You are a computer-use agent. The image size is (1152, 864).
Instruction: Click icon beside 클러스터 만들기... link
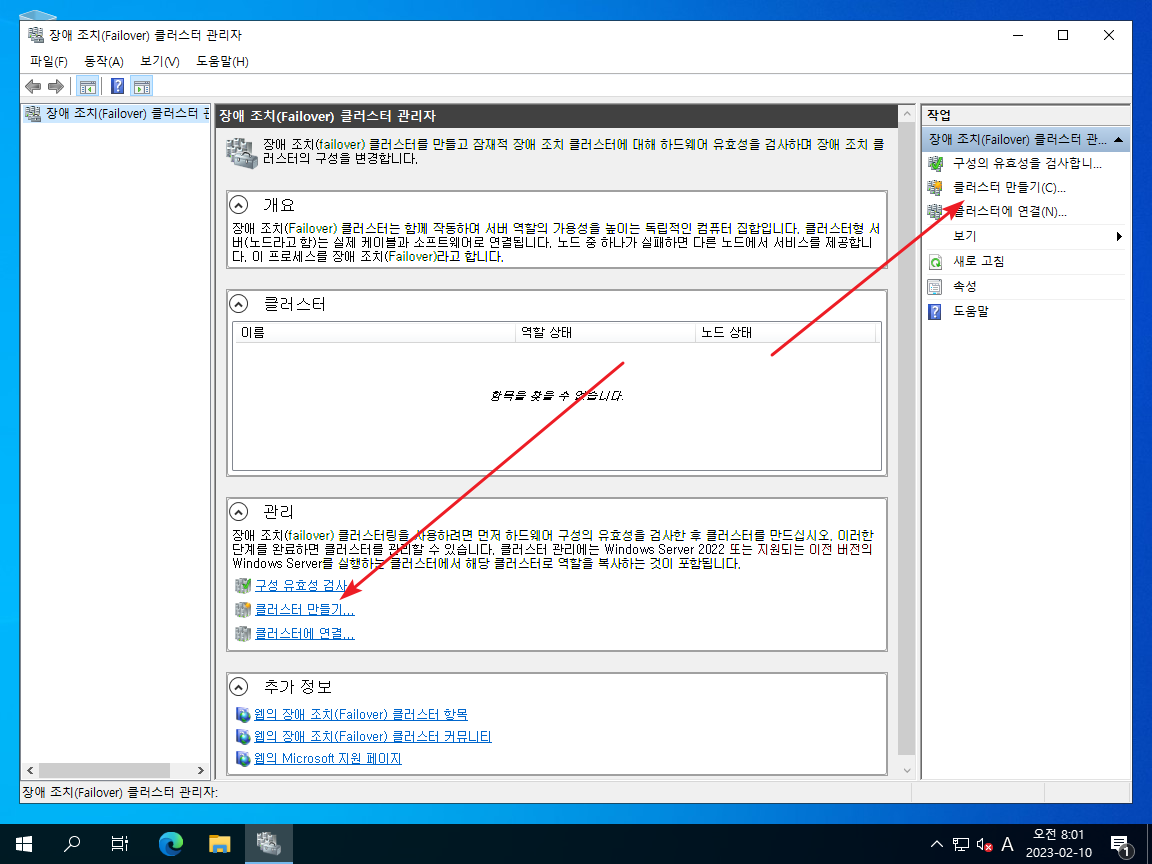(242, 610)
